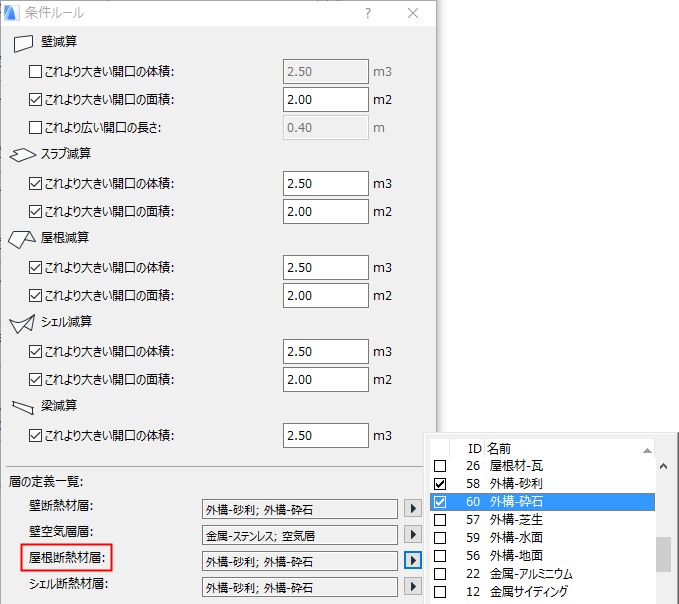Viewport: 679px width, 604px height.
Task: Enable wall opening volume checkbox under 壁減算
Action: 35,71
